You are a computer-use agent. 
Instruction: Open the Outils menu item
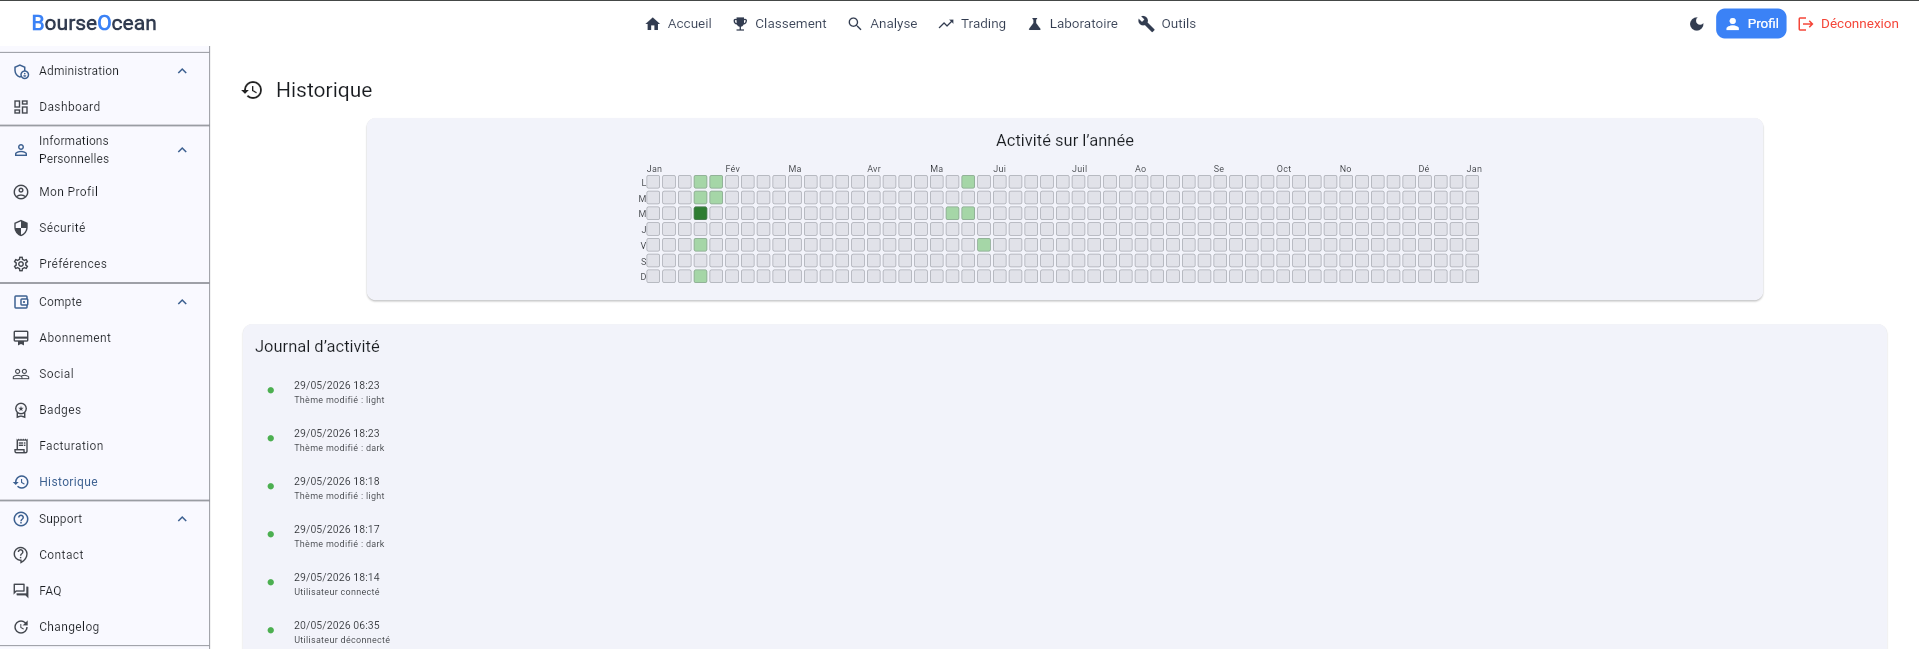click(x=1166, y=24)
